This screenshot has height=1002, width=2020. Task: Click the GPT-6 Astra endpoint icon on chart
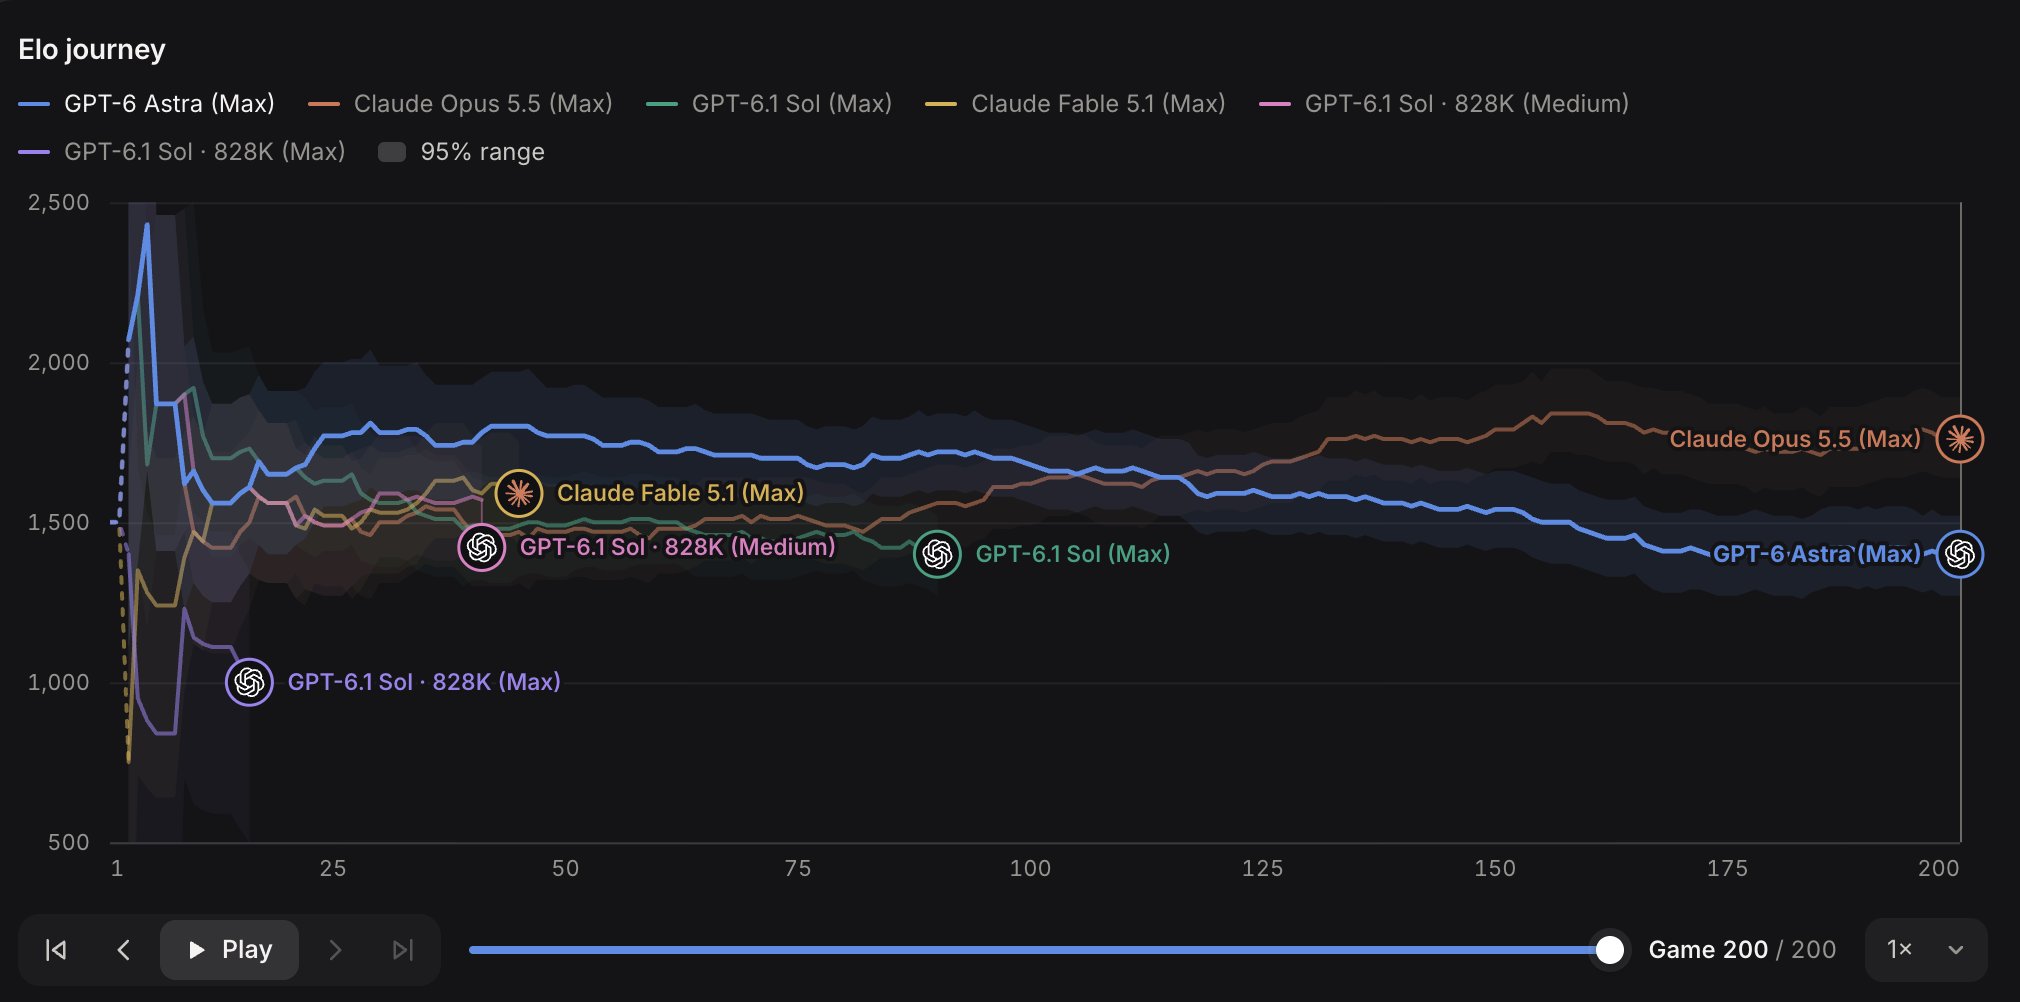[x=1960, y=554]
